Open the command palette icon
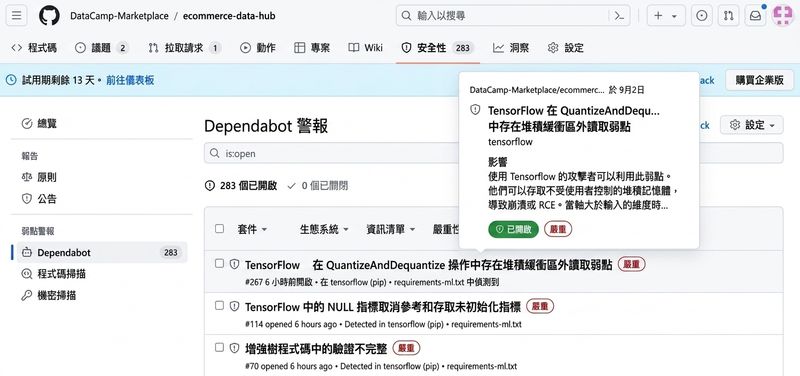Viewport: 800px width, 376px height. pyautogui.click(x=619, y=16)
